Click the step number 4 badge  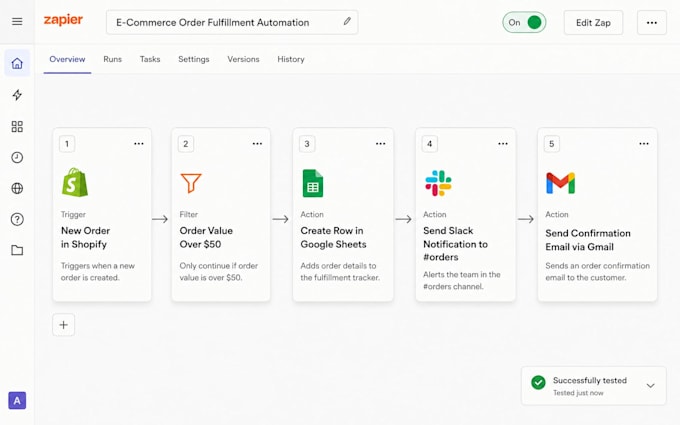[x=429, y=144]
